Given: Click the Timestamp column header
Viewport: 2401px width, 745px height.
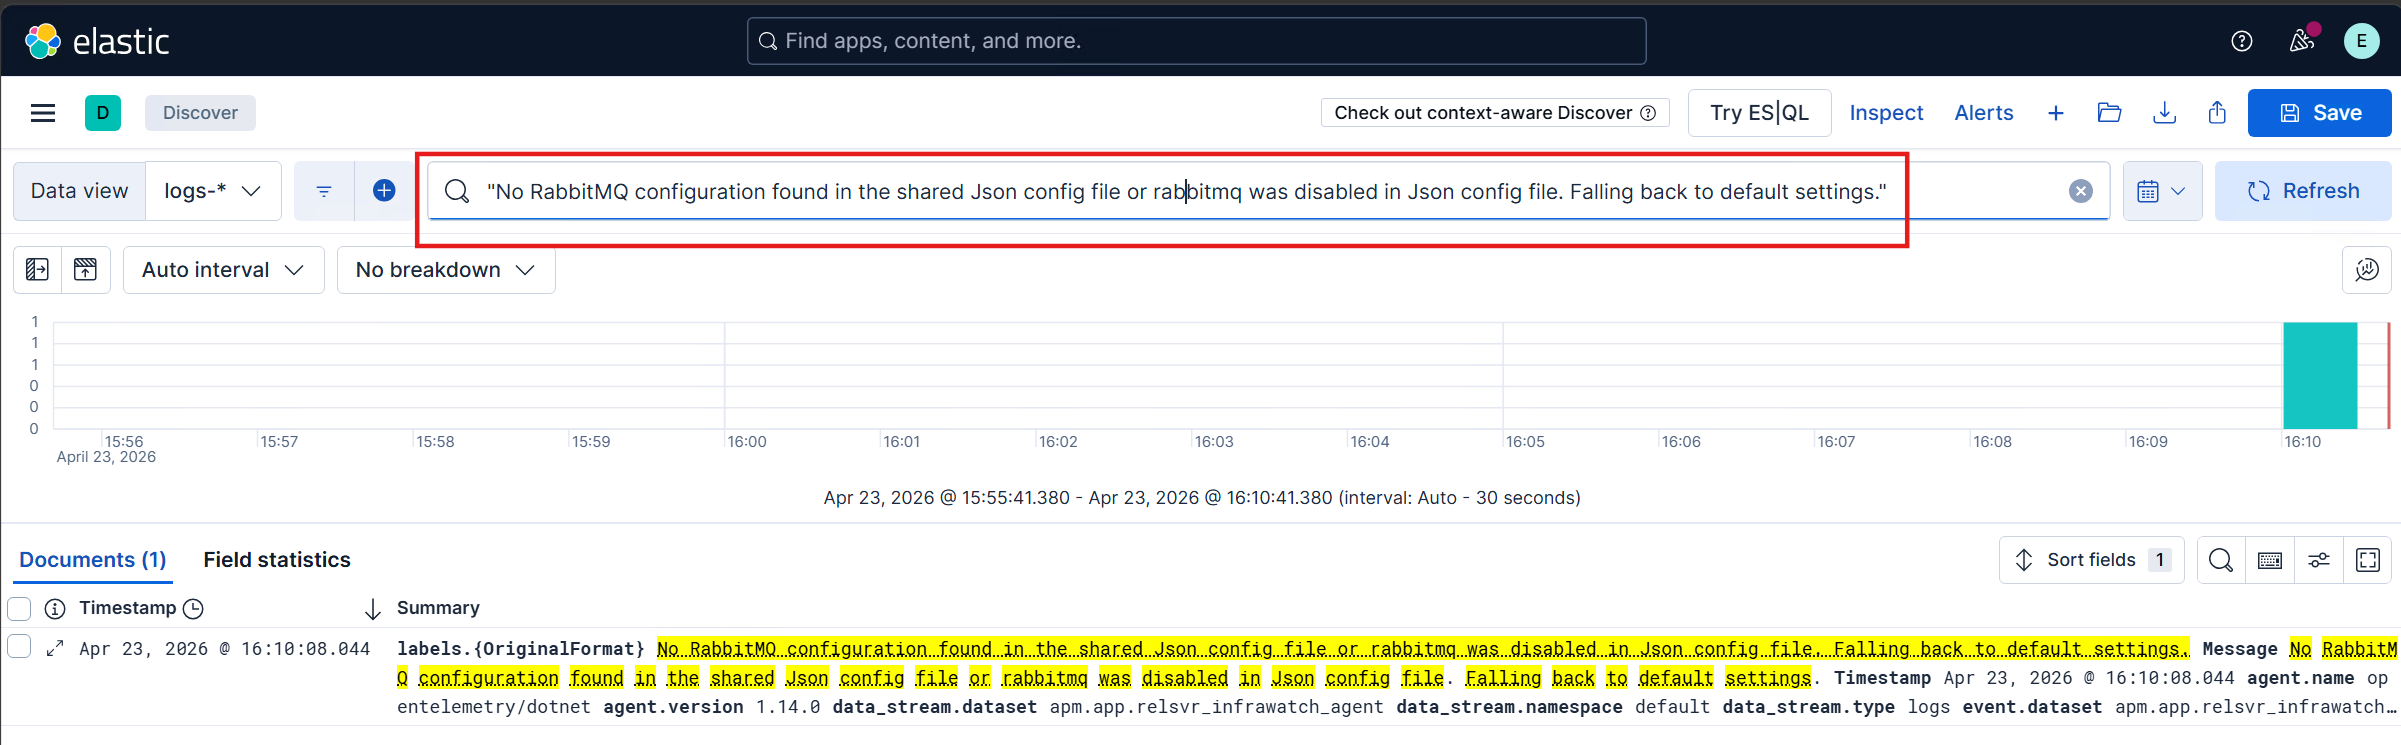Looking at the screenshot, I should (x=128, y=608).
